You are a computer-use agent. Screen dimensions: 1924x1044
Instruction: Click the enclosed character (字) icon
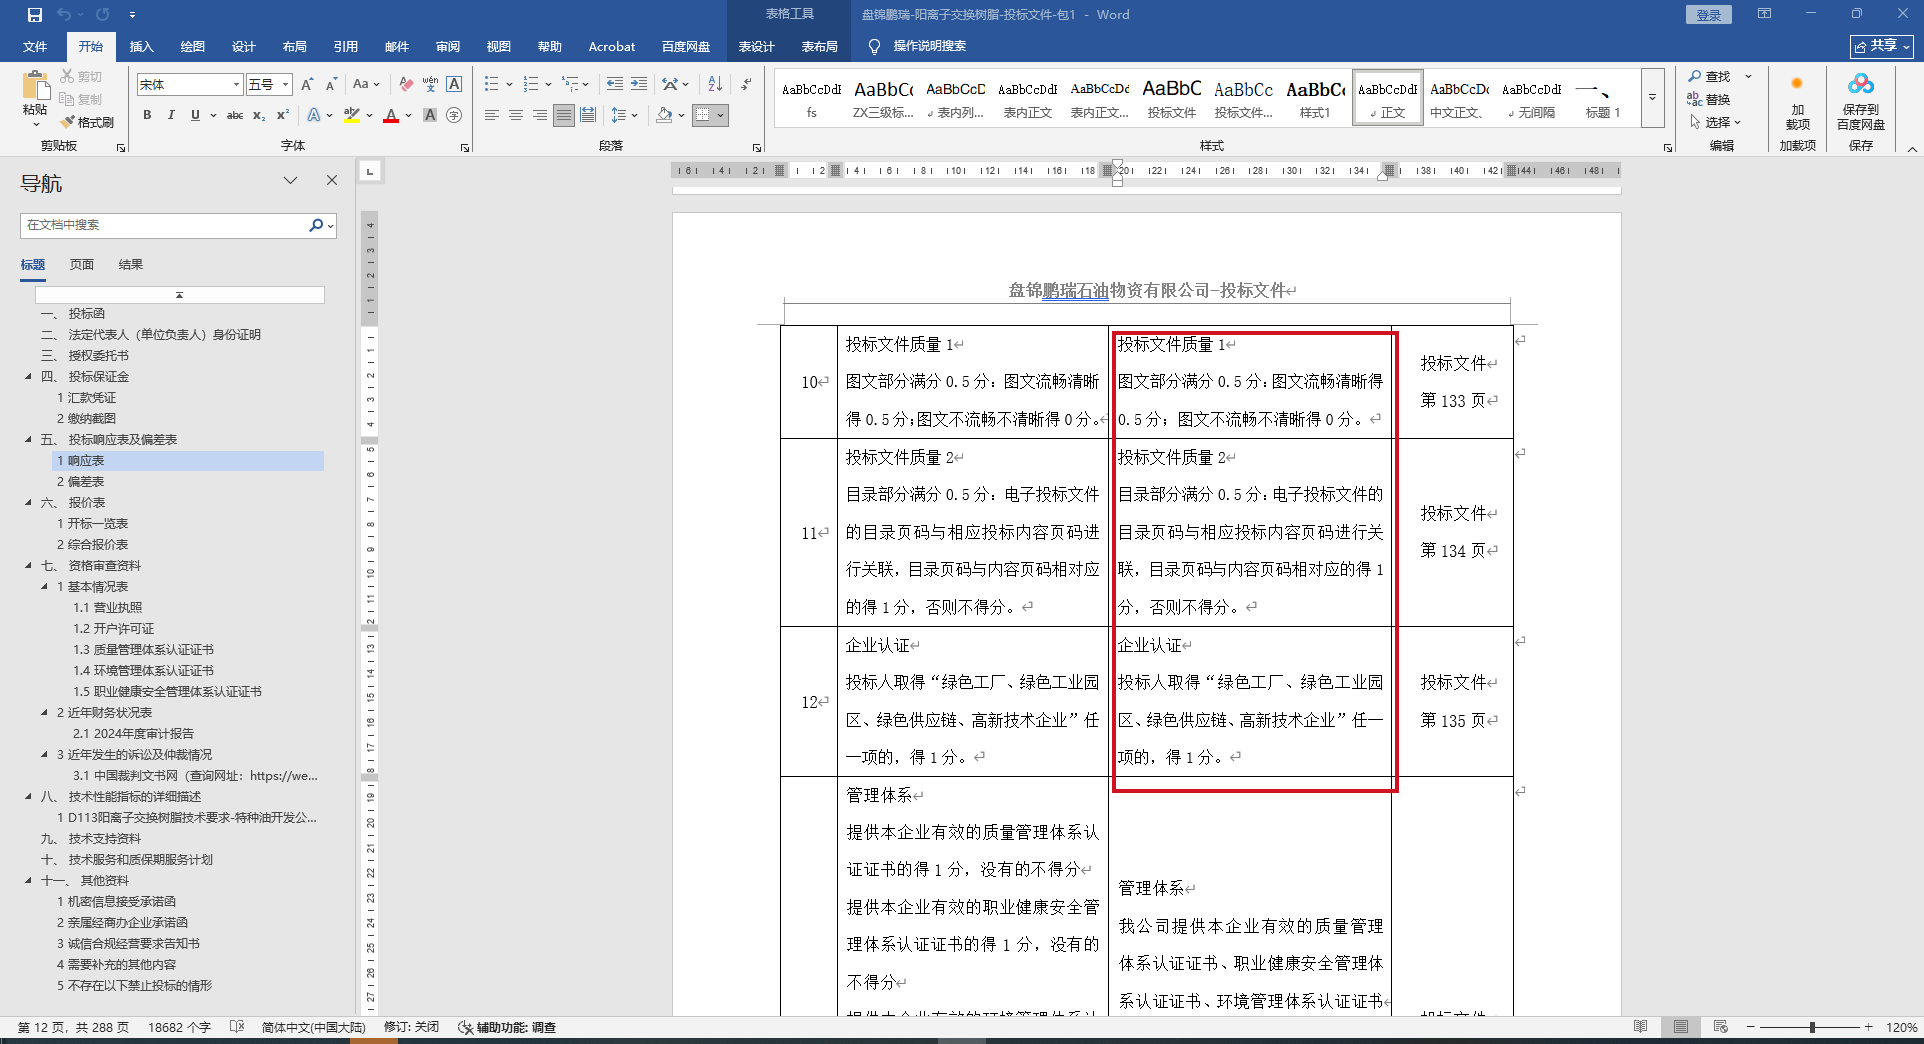[454, 116]
